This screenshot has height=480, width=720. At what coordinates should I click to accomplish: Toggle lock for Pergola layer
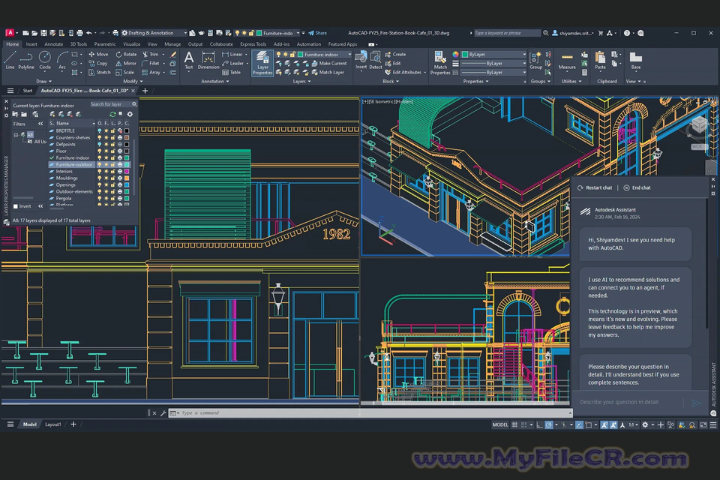[x=112, y=198]
